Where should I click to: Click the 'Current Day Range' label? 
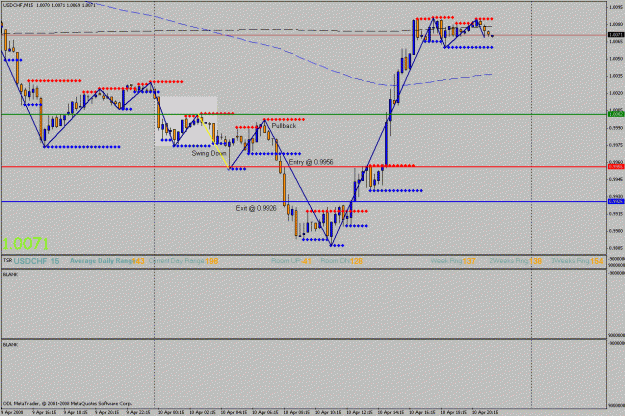(x=177, y=261)
